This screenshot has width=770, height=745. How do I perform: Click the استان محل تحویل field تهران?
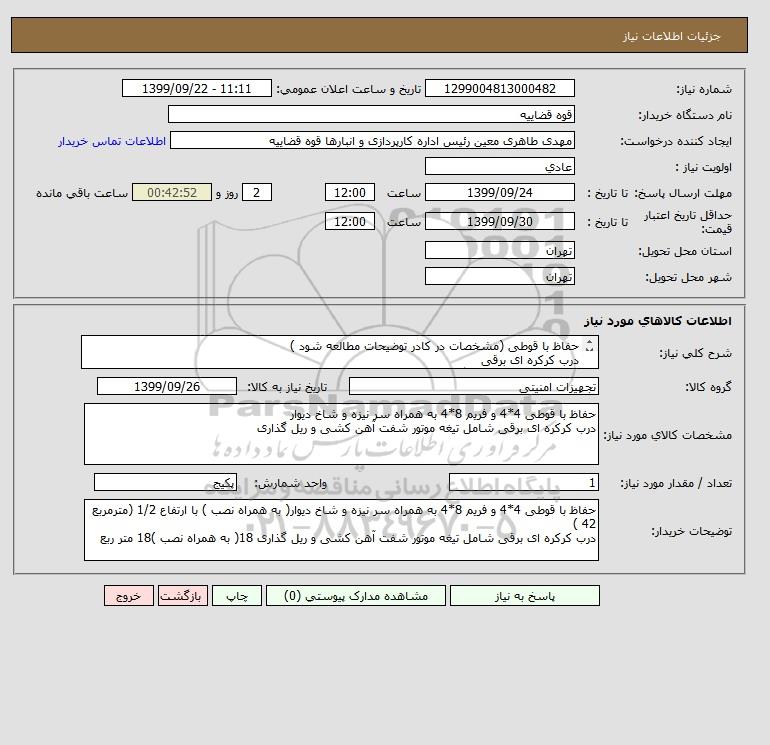(x=499, y=251)
